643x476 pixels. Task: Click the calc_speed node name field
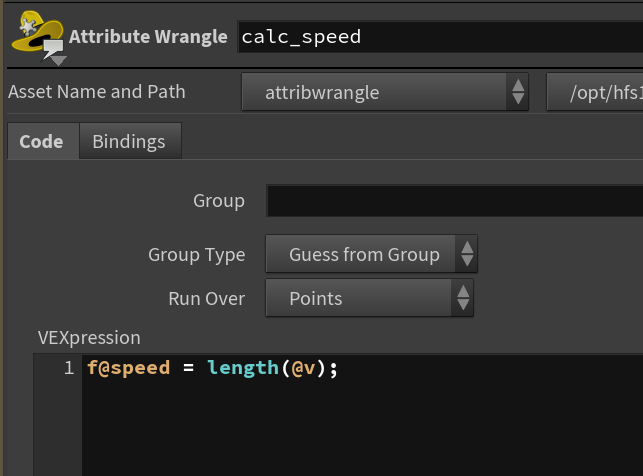click(440, 37)
